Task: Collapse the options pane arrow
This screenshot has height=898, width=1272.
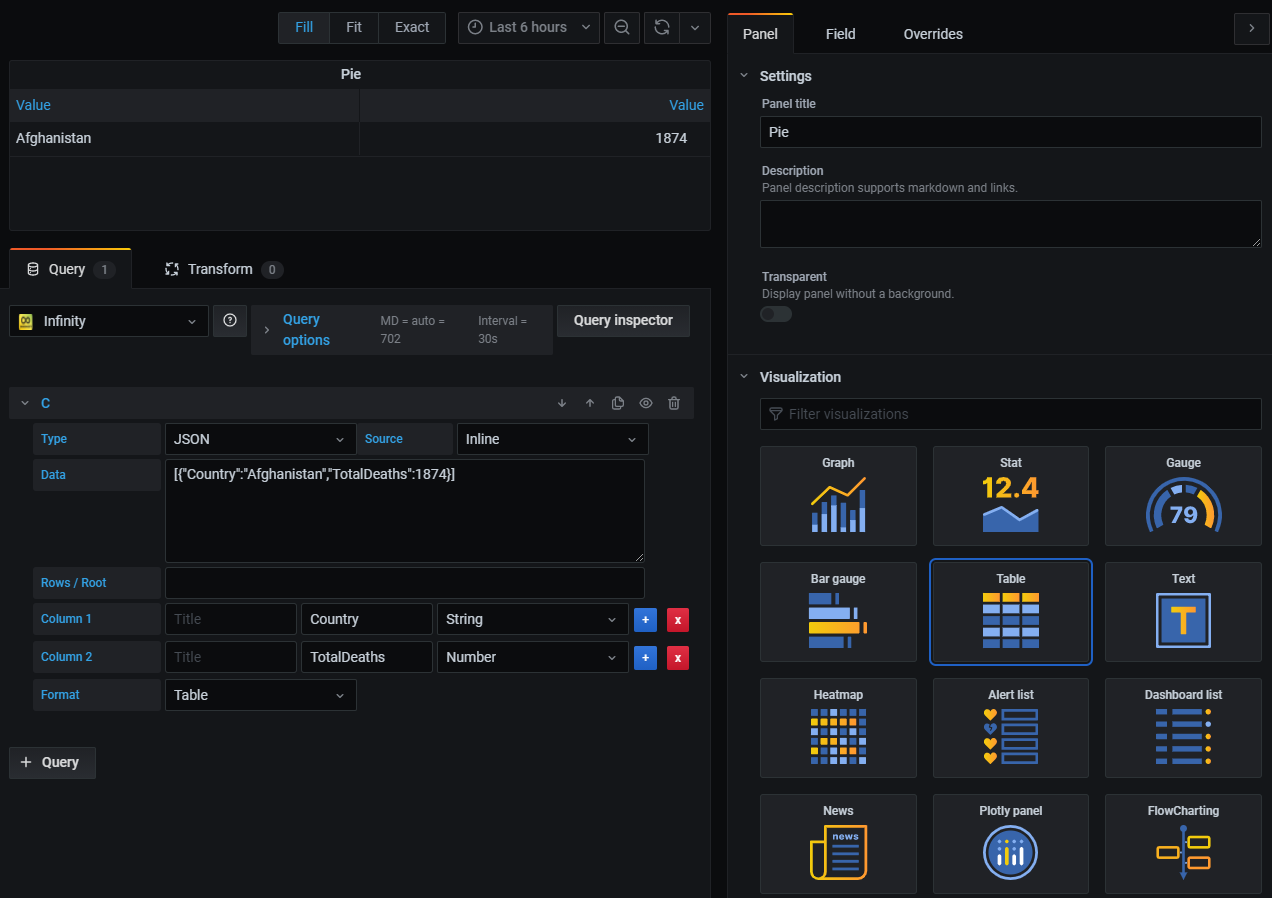Action: [x=1251, y=28]
